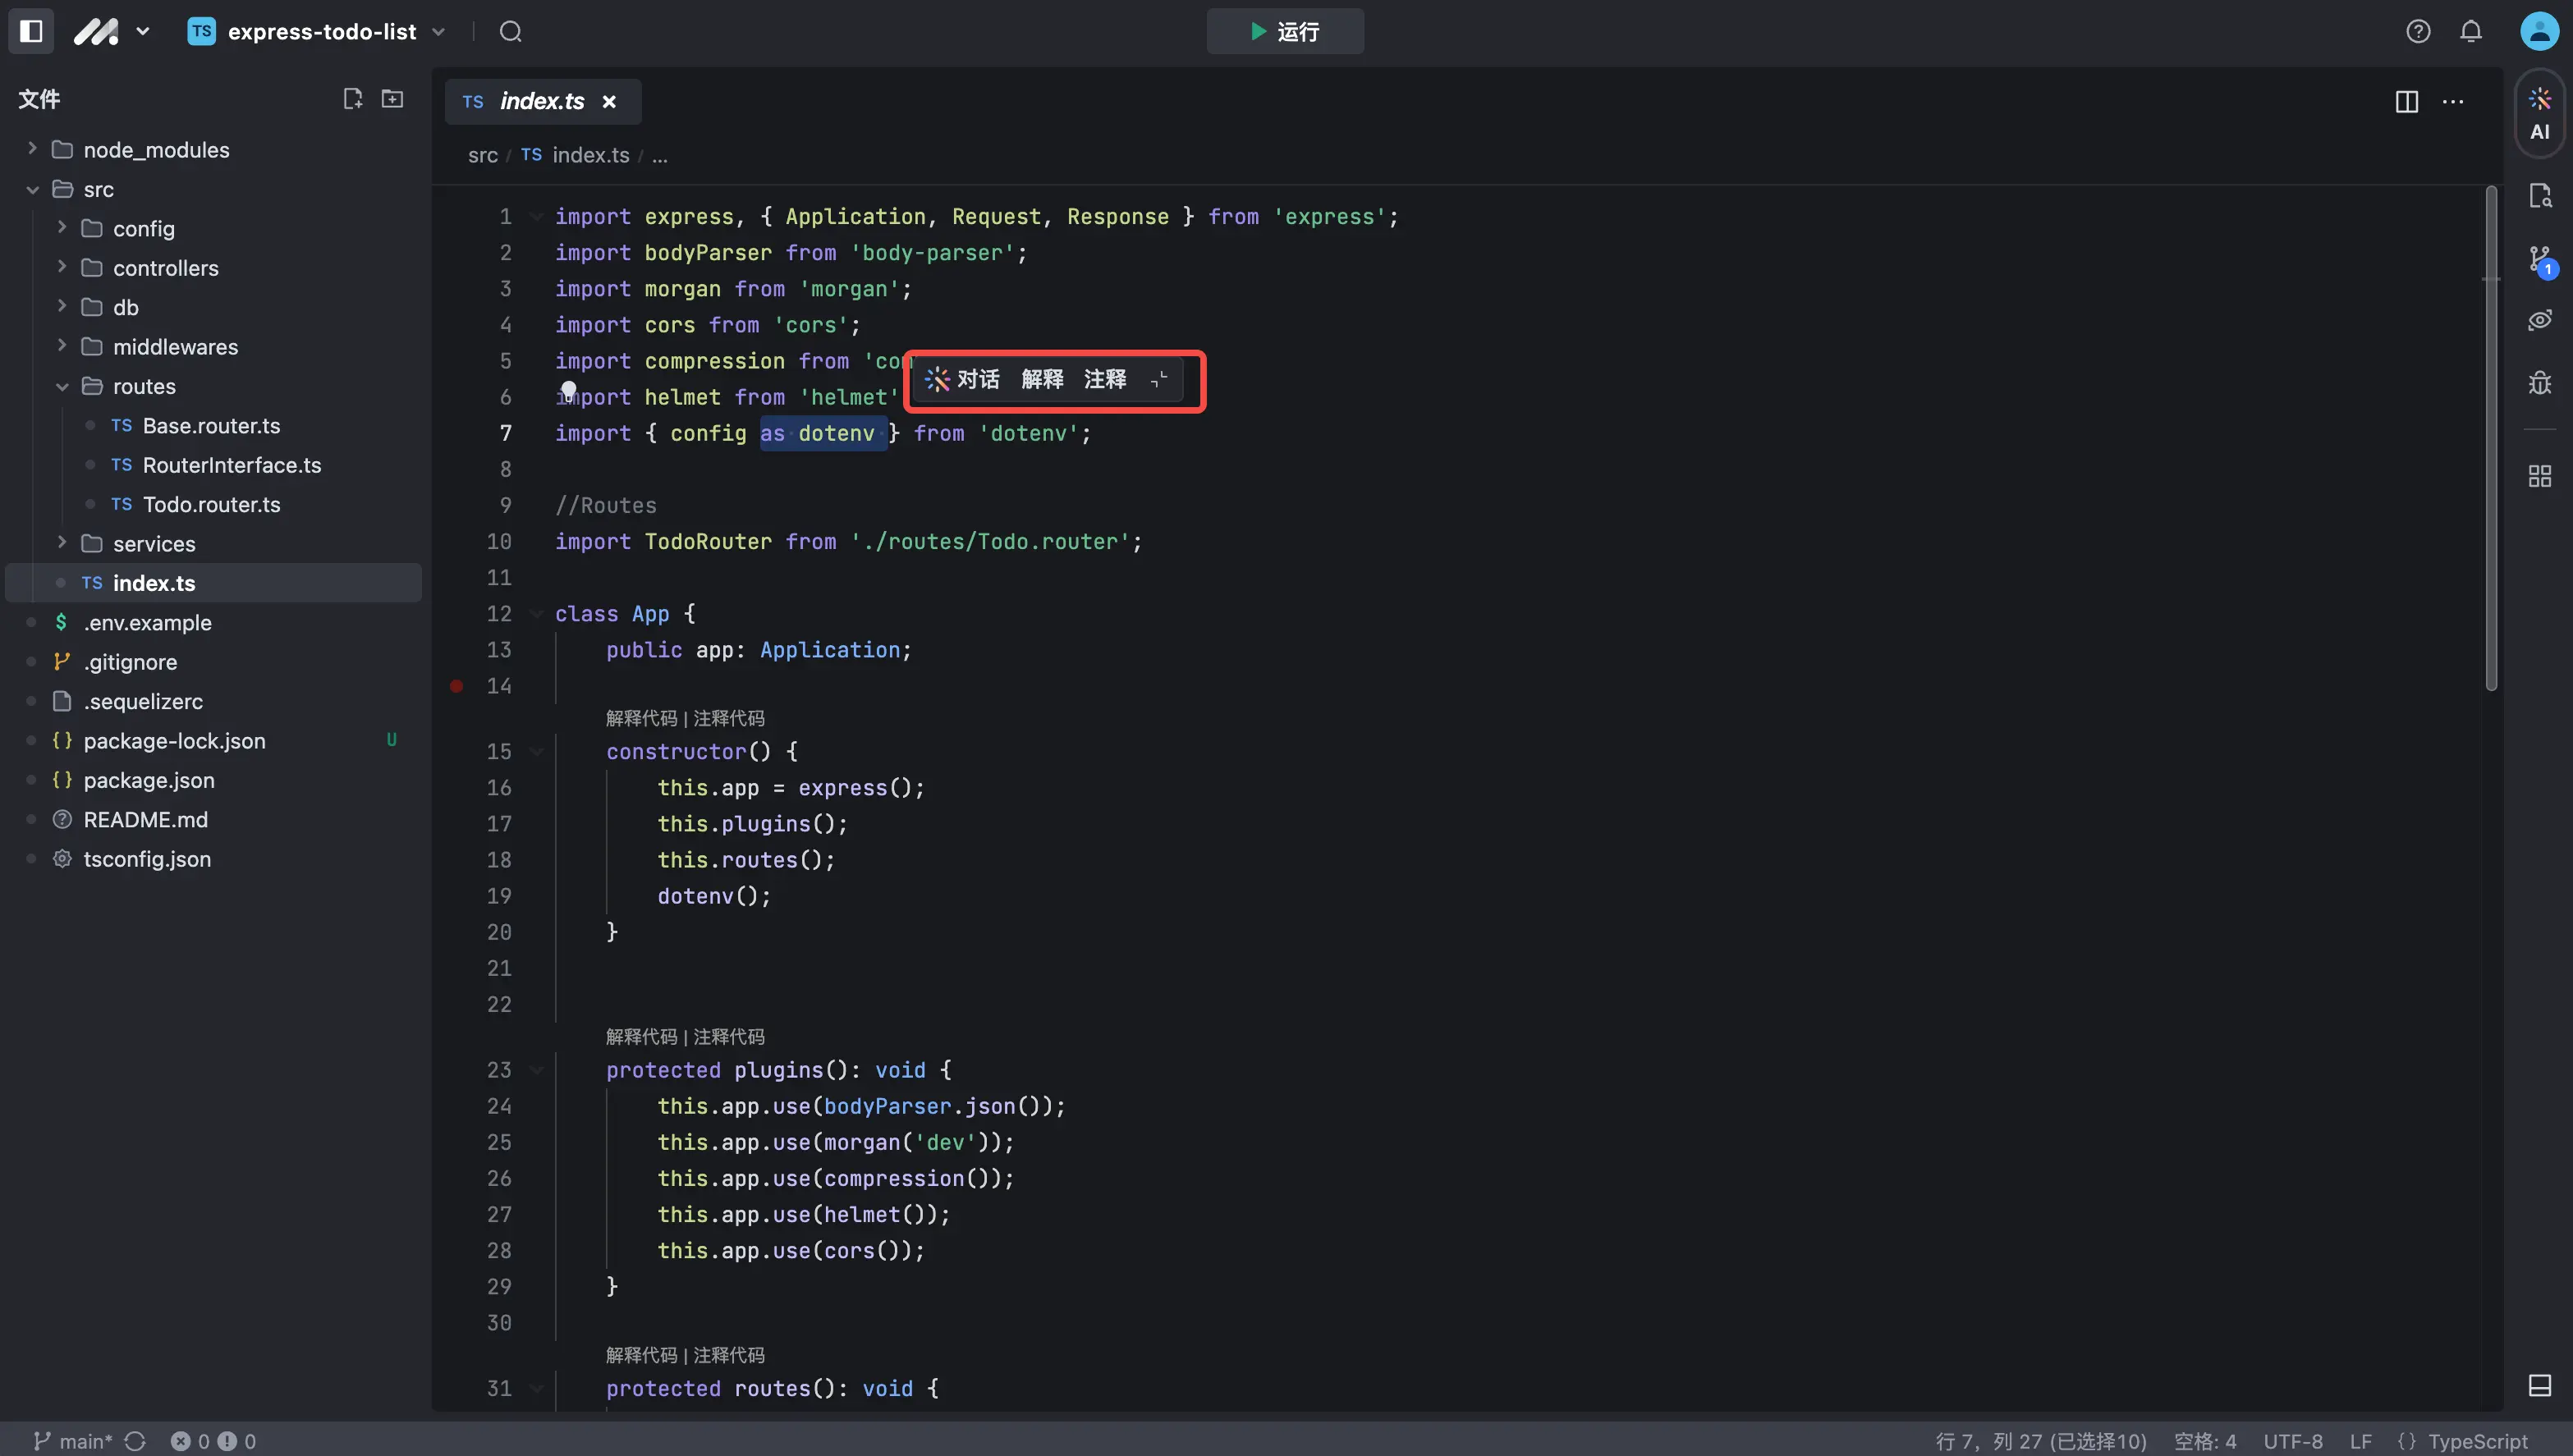
Task: Open .env.example file
Action: pos(213,623)
